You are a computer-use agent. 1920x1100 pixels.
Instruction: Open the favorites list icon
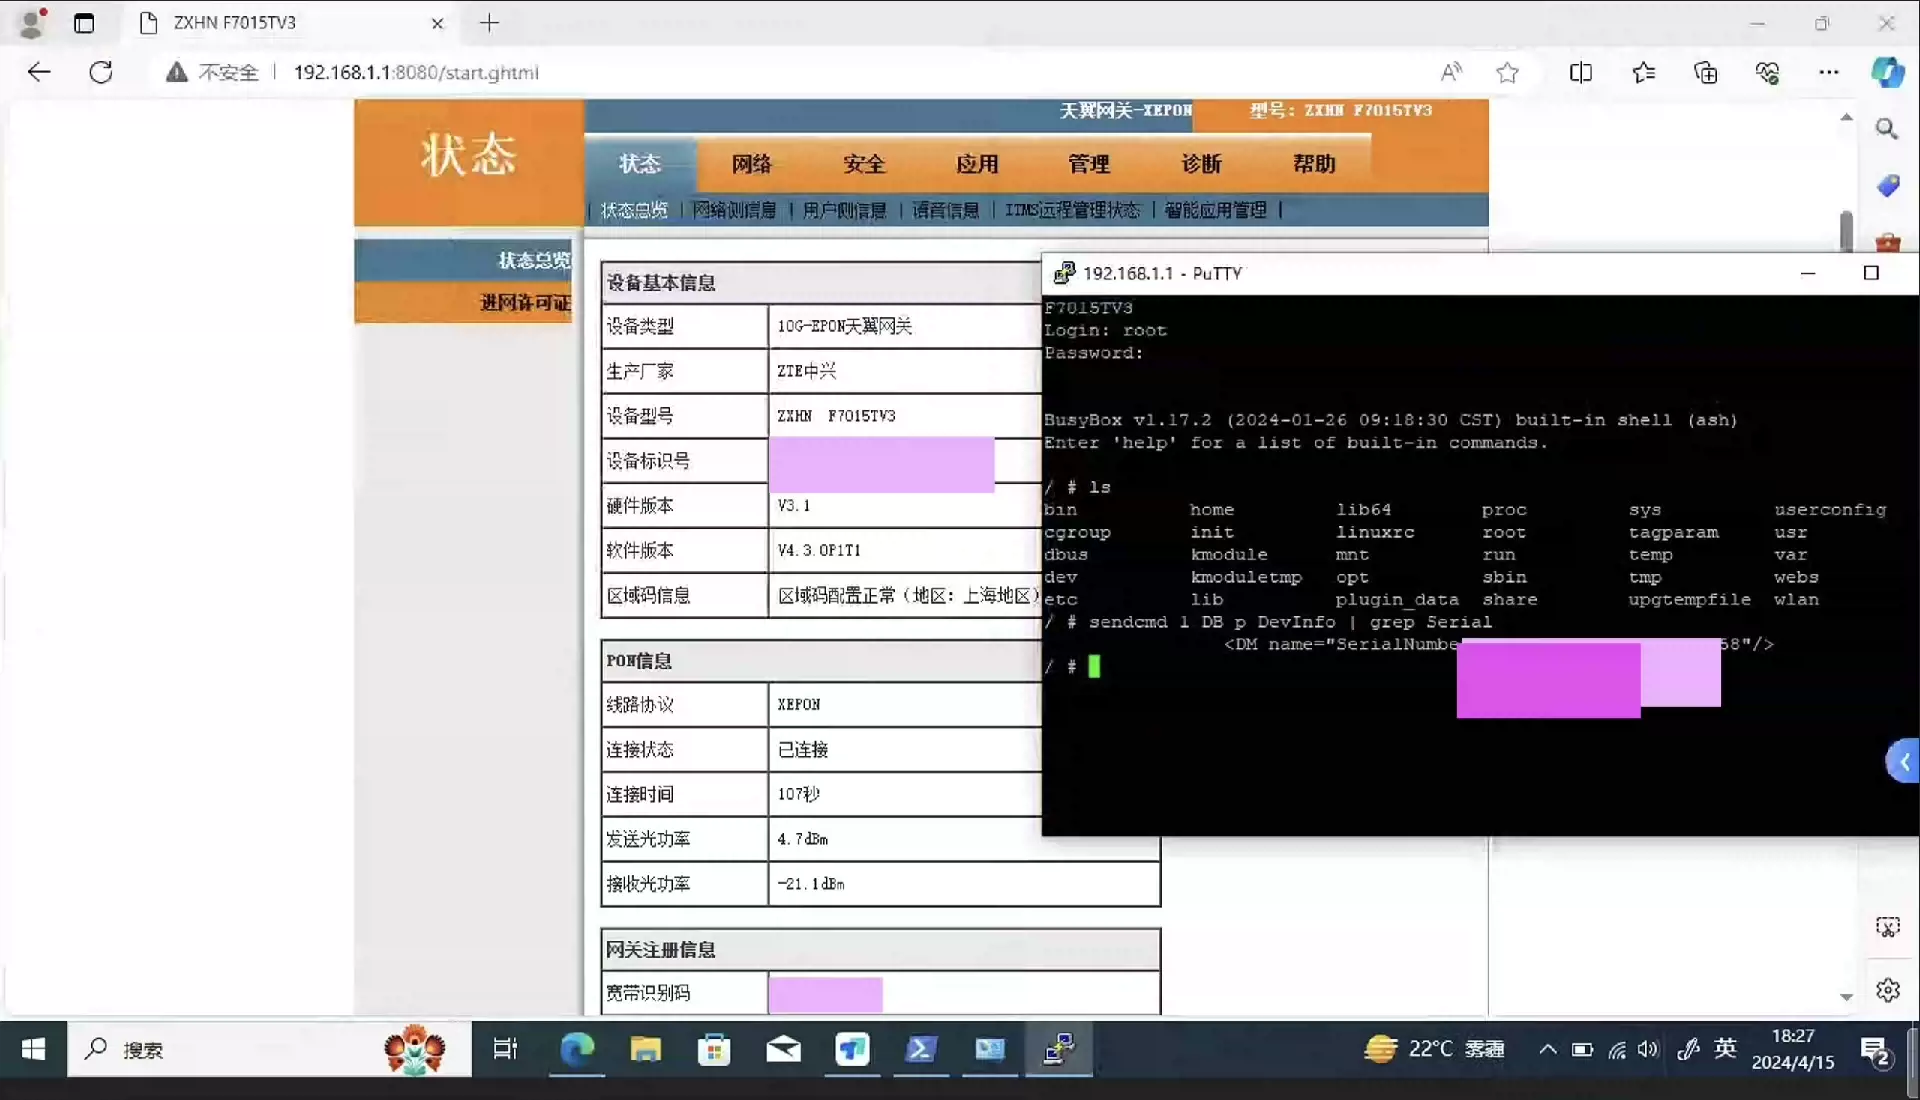(x=1643, y=72)
